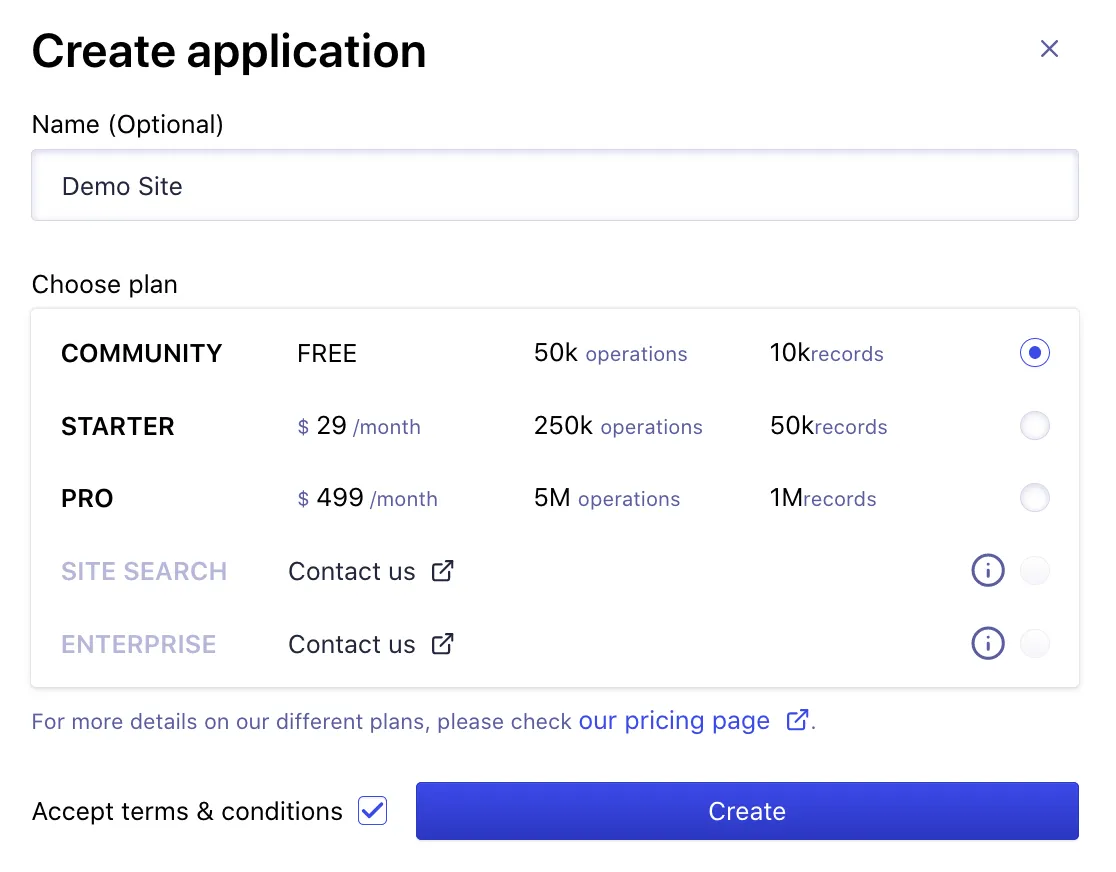The height and width of the screenshot is (872, 1116).
Task: Click Contact us for Enterprise
Action: coord(352,644)
